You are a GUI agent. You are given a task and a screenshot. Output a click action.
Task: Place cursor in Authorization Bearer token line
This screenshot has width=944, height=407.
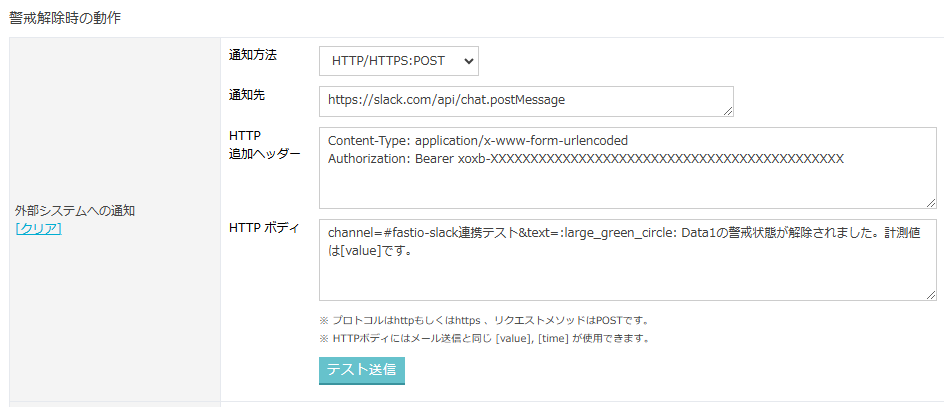(x=586, y=159)
